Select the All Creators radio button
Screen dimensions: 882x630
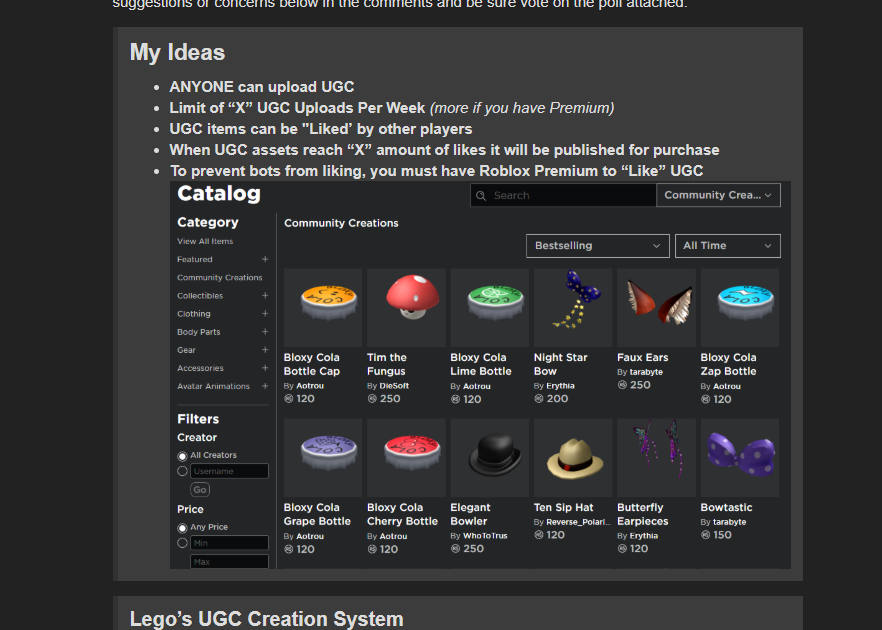point(182,456)
